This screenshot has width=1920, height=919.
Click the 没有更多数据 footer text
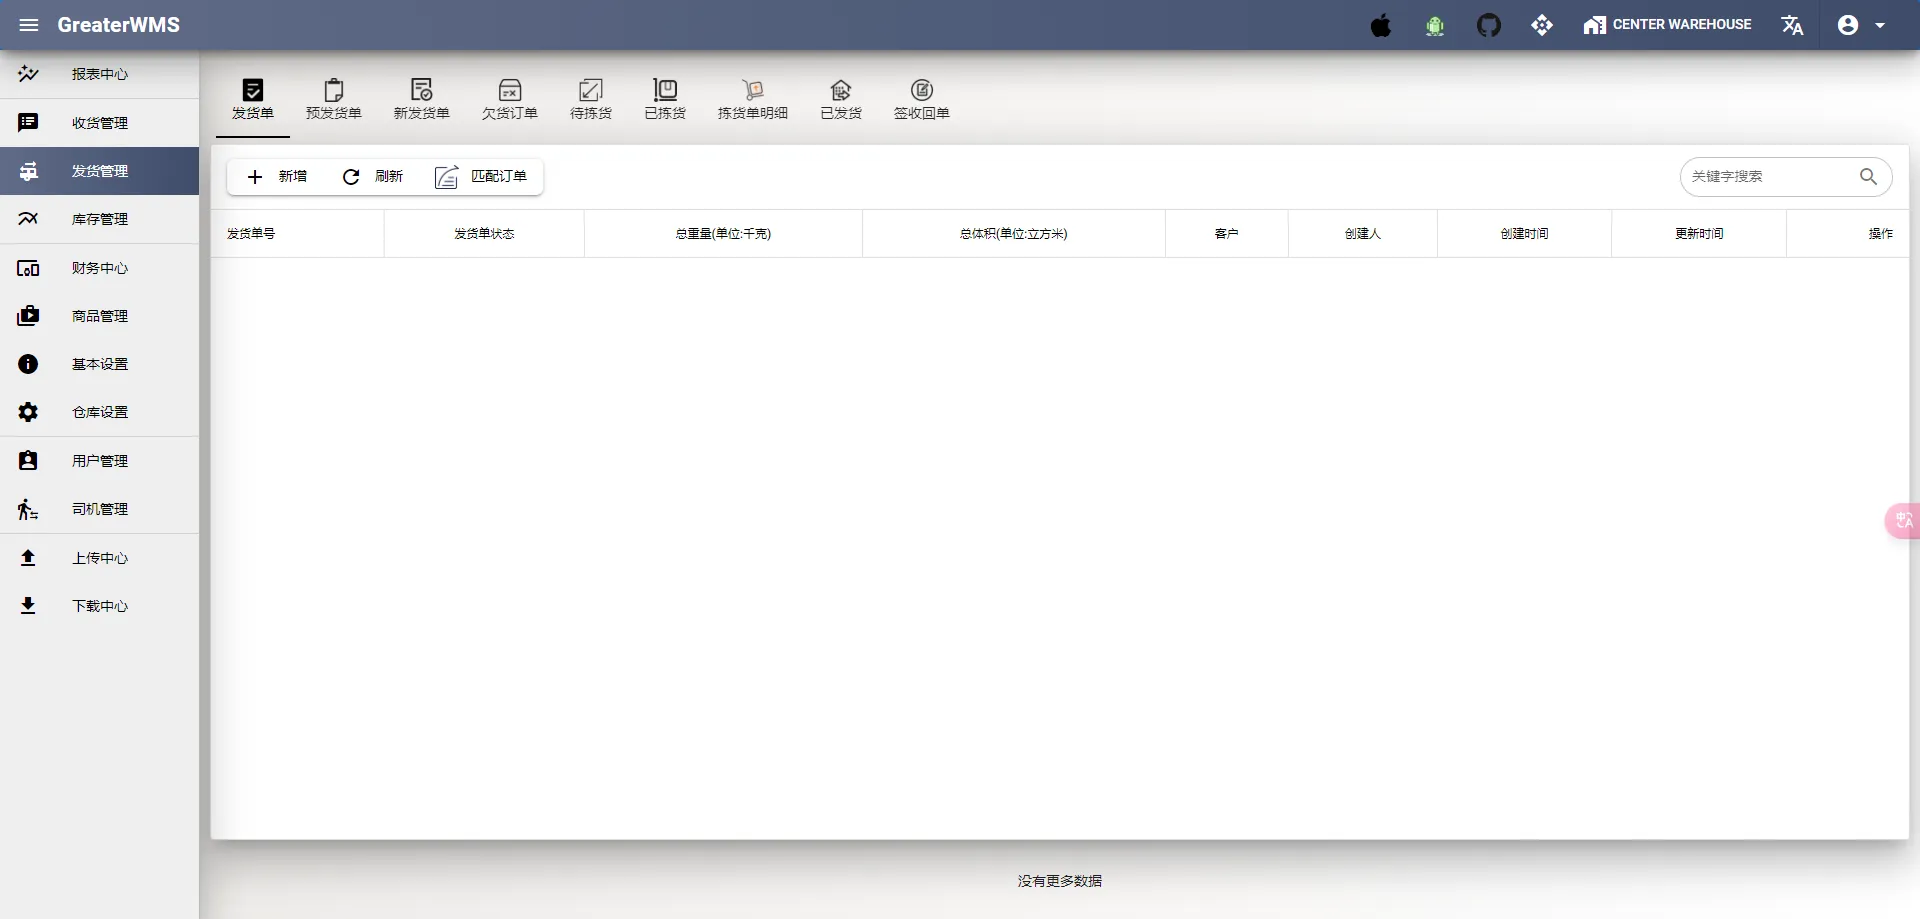coord(1060,881)
